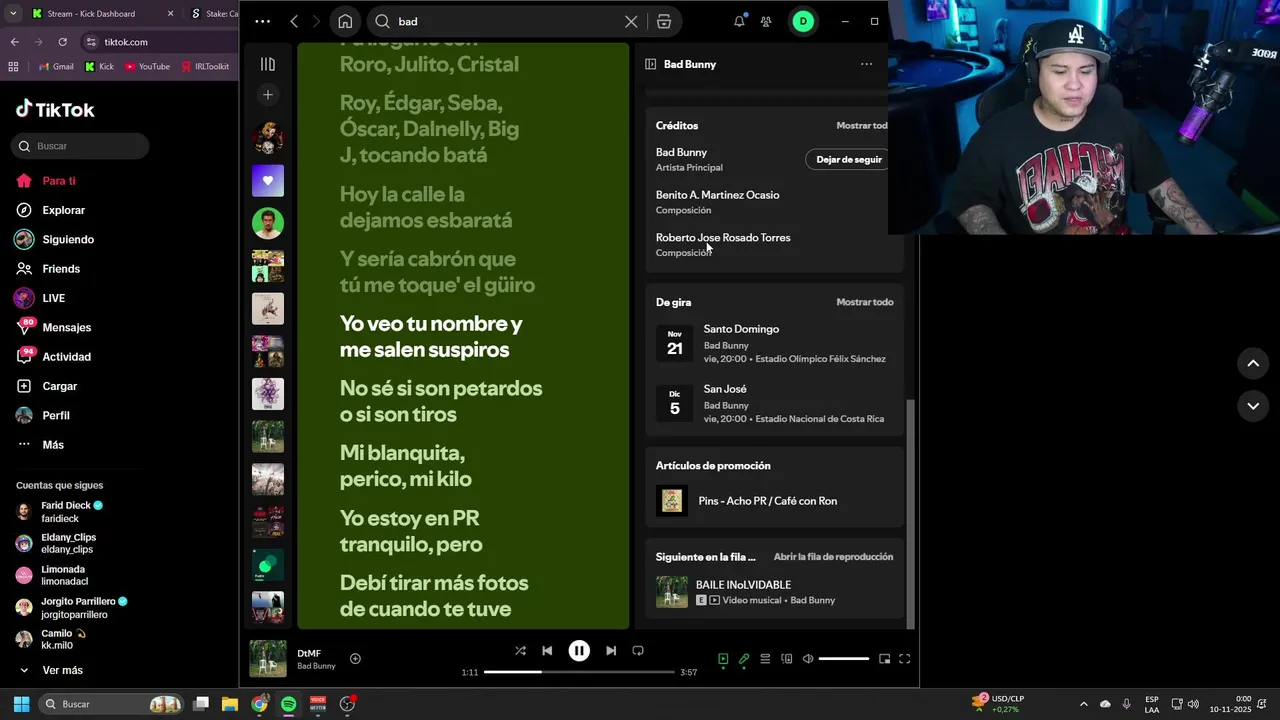Open the playback queue icon
This screenshot has width=1280, height=720.
pyautogui.click(x=765, y=659)
